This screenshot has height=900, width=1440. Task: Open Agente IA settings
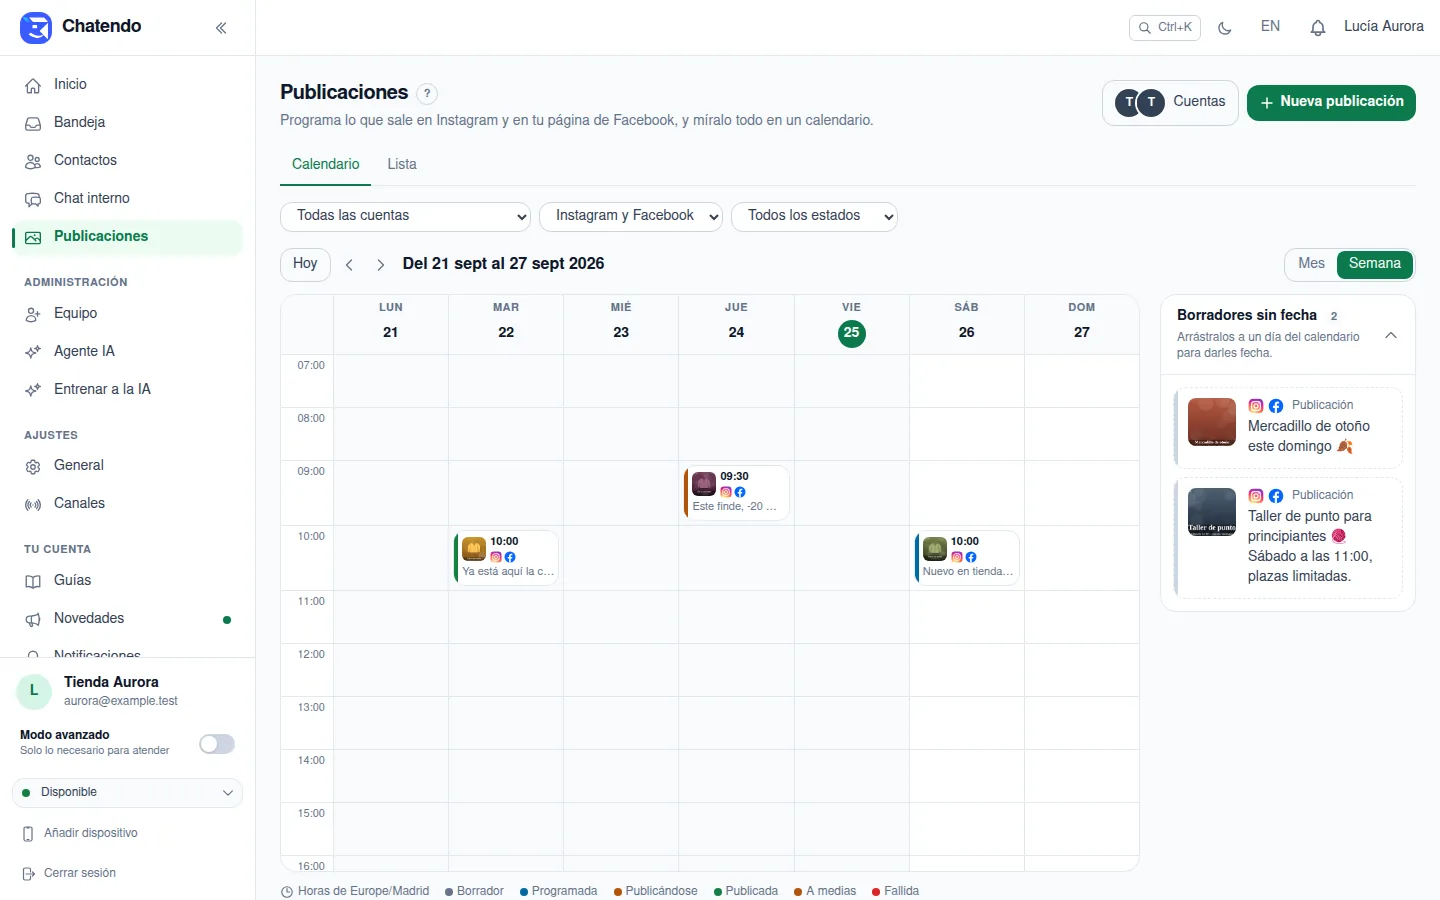[127, 352]
